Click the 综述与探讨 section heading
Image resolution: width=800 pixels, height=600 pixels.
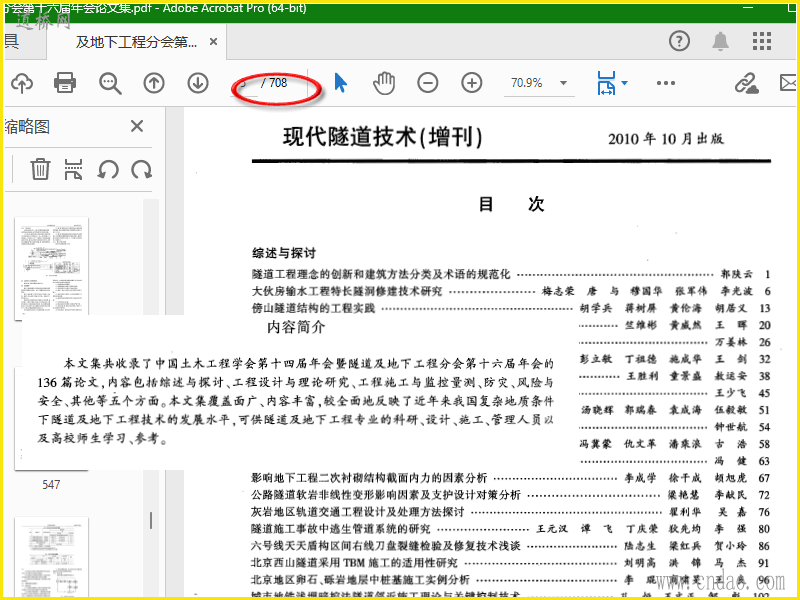coord(284,253)
